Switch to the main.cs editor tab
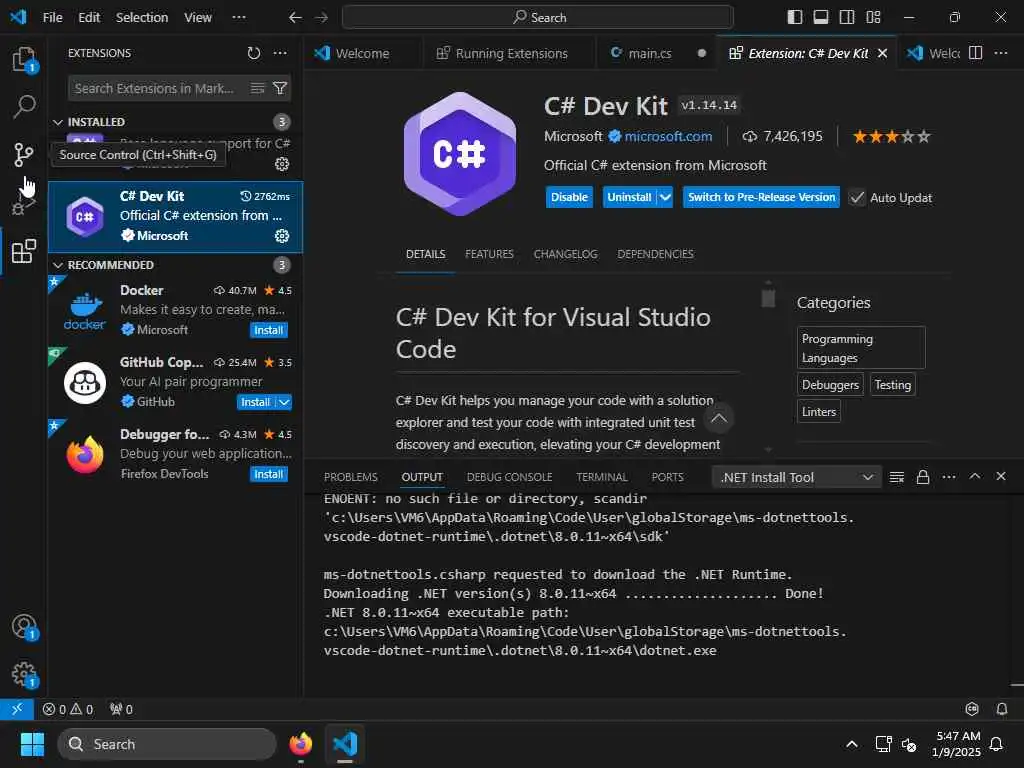Screen dimensions: 1024x768 (x=650, y=54)
